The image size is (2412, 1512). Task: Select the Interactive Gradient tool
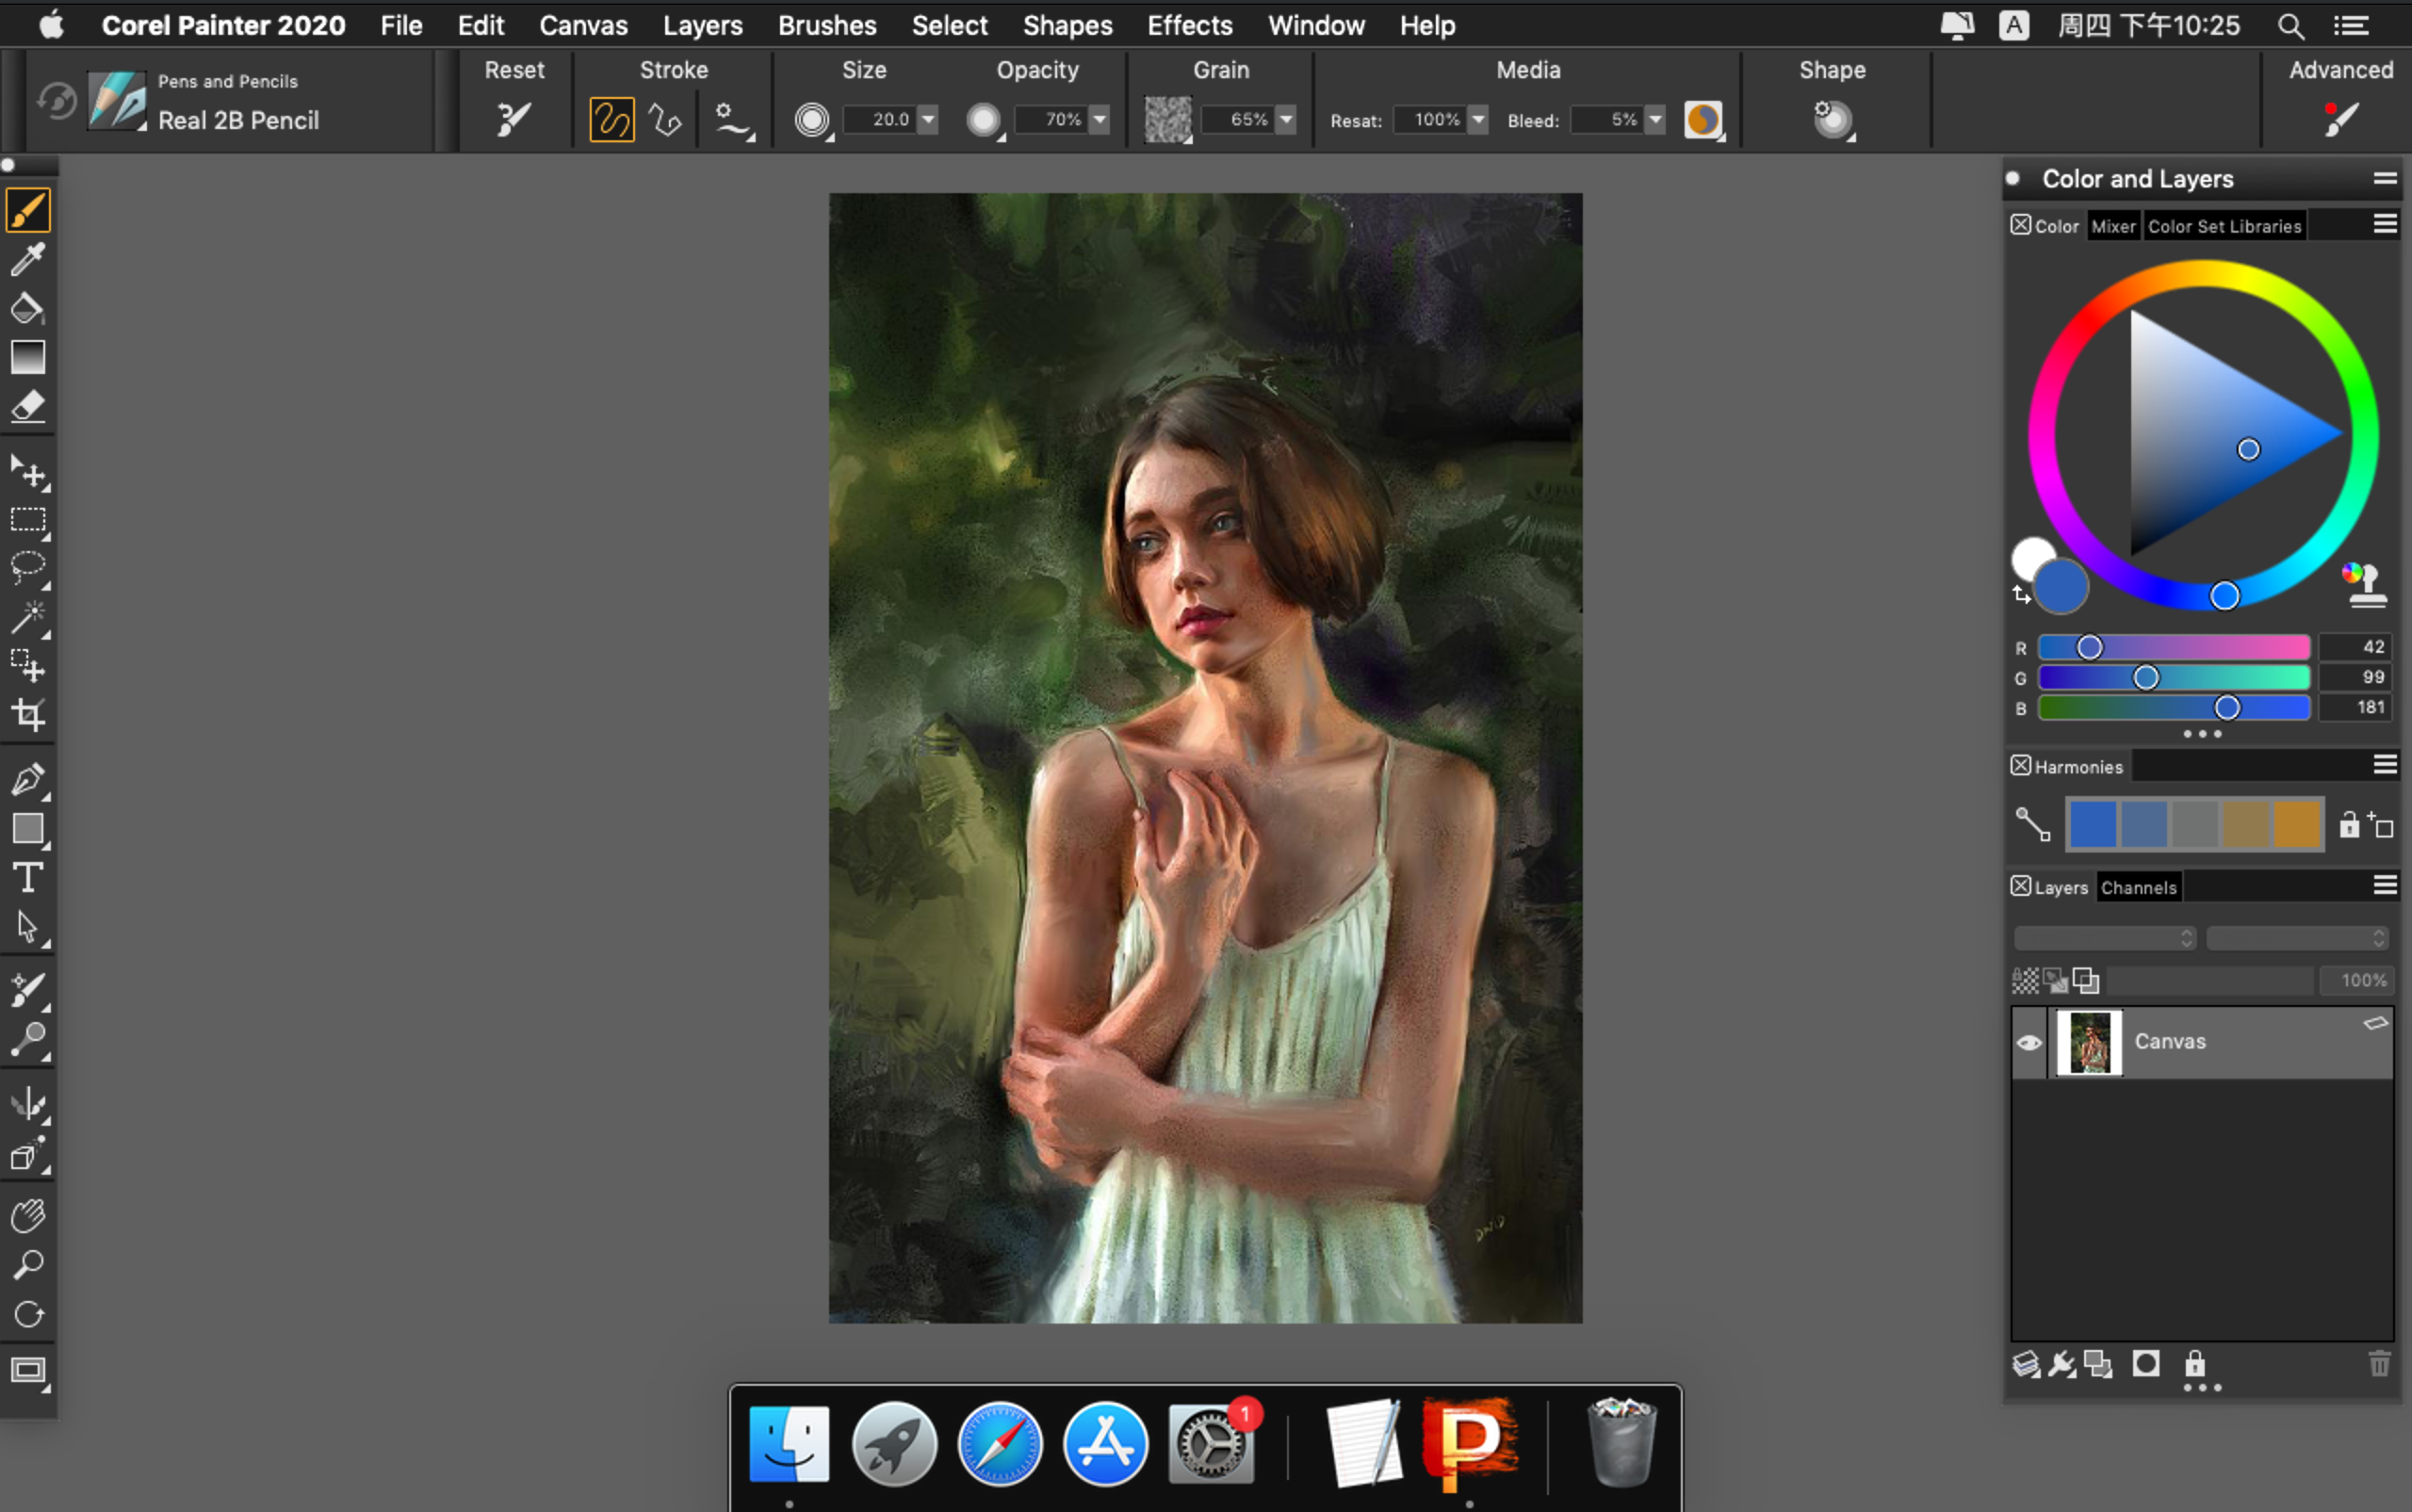click(x=28, y=357)
